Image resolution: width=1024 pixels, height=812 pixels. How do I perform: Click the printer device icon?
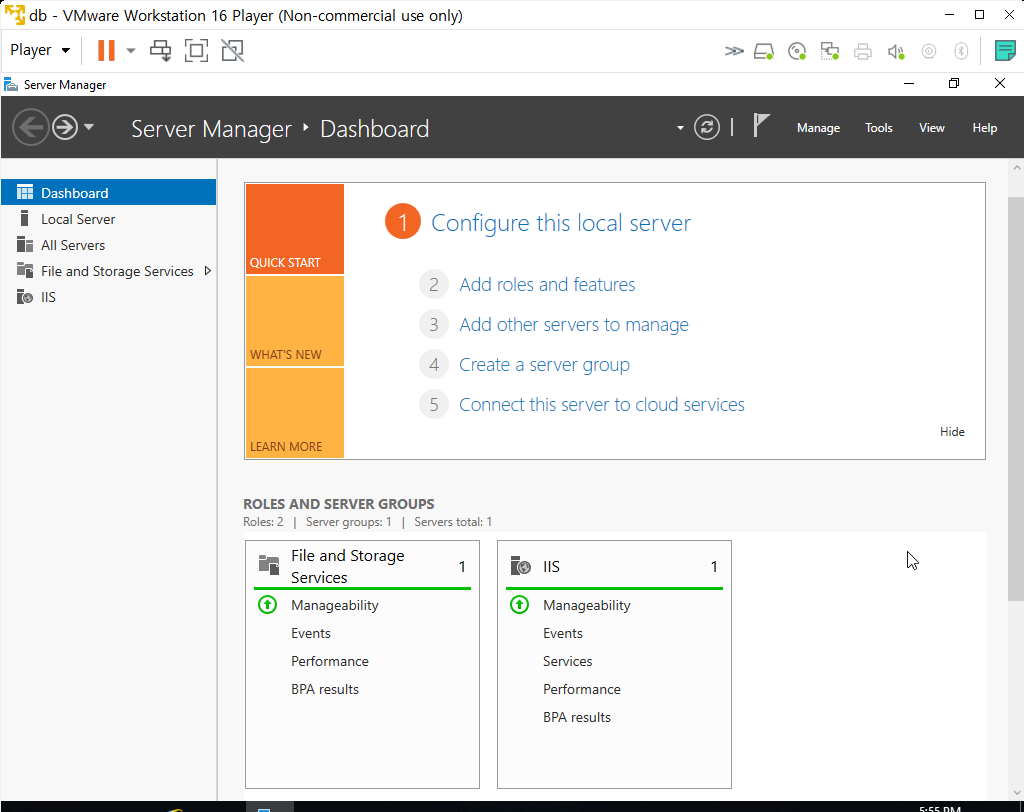coord(863,51)
